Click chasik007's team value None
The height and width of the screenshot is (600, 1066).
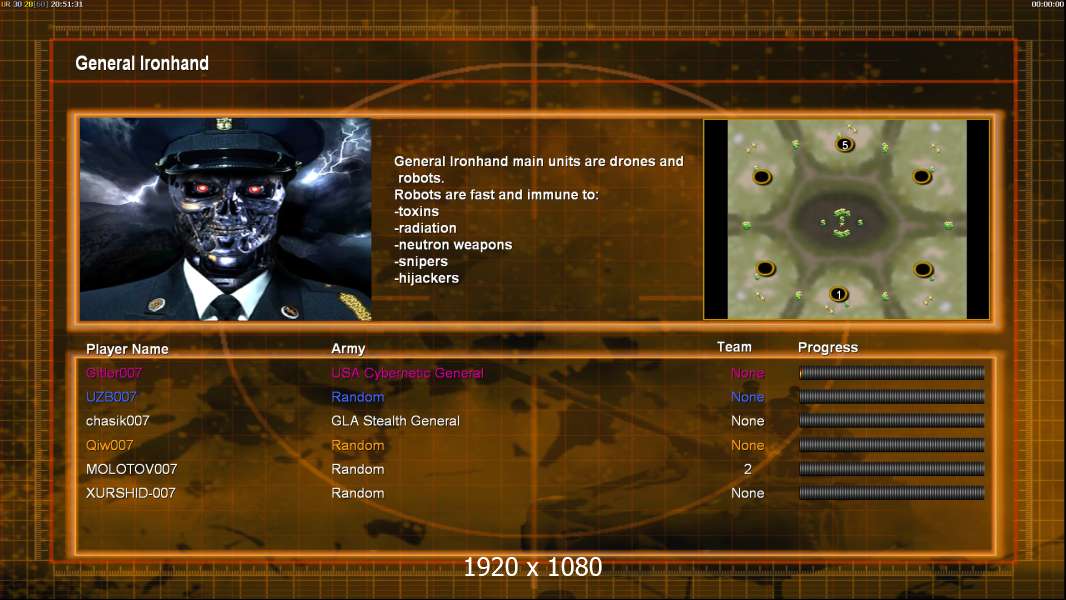pyautogui.click(x=747, y=421)
